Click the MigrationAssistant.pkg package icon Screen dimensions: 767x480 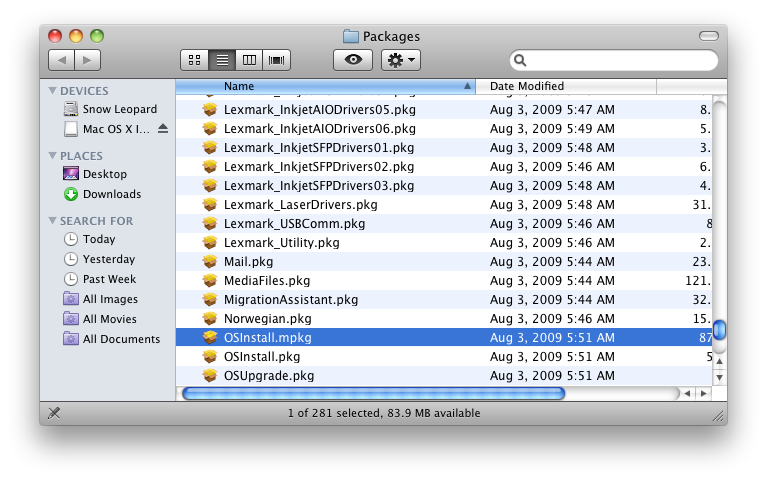210,299
